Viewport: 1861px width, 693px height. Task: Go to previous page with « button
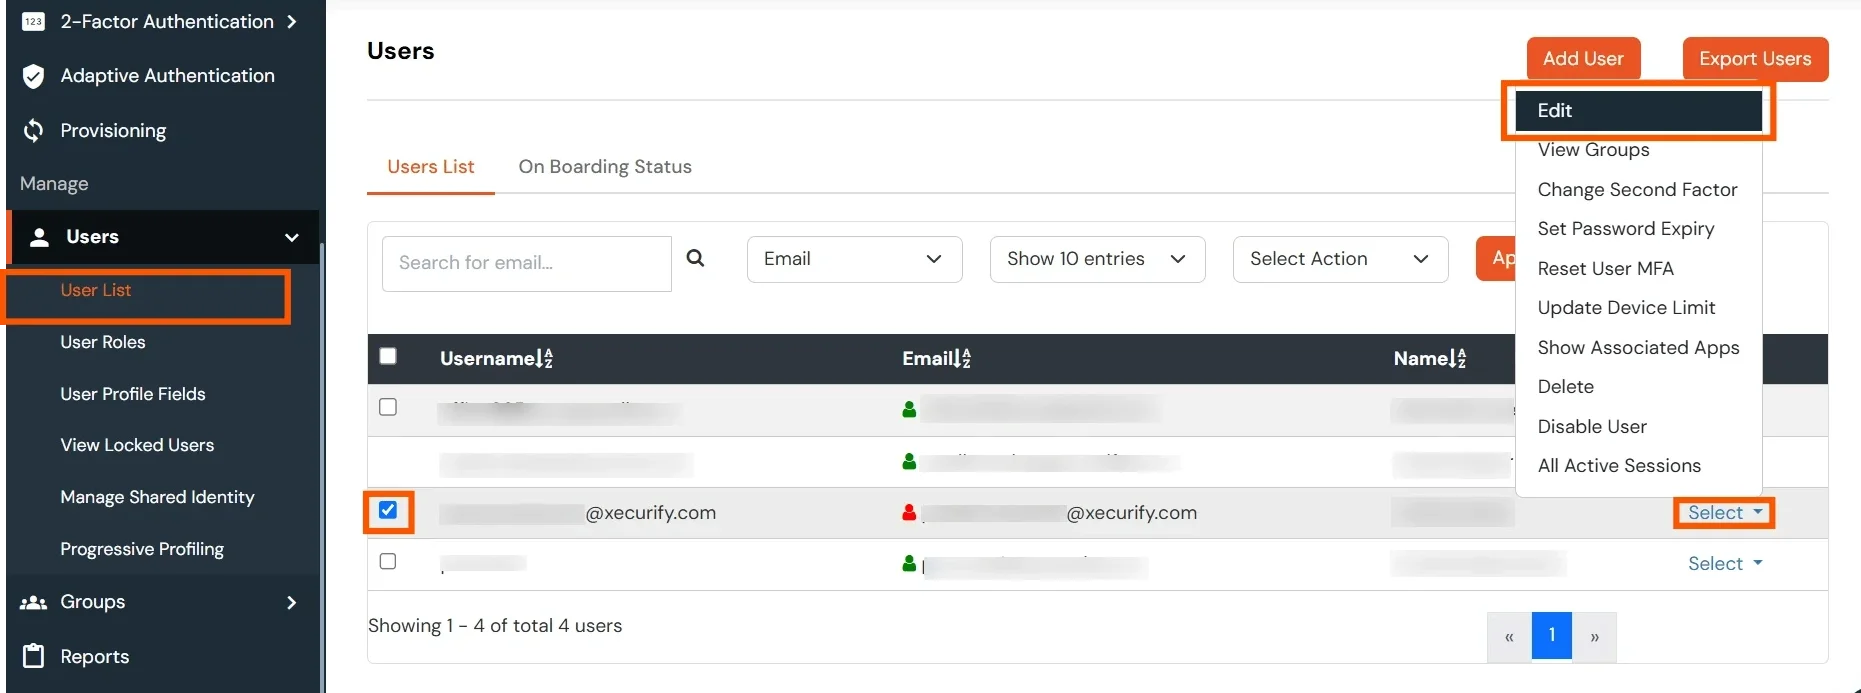(x=1509, y=636)
